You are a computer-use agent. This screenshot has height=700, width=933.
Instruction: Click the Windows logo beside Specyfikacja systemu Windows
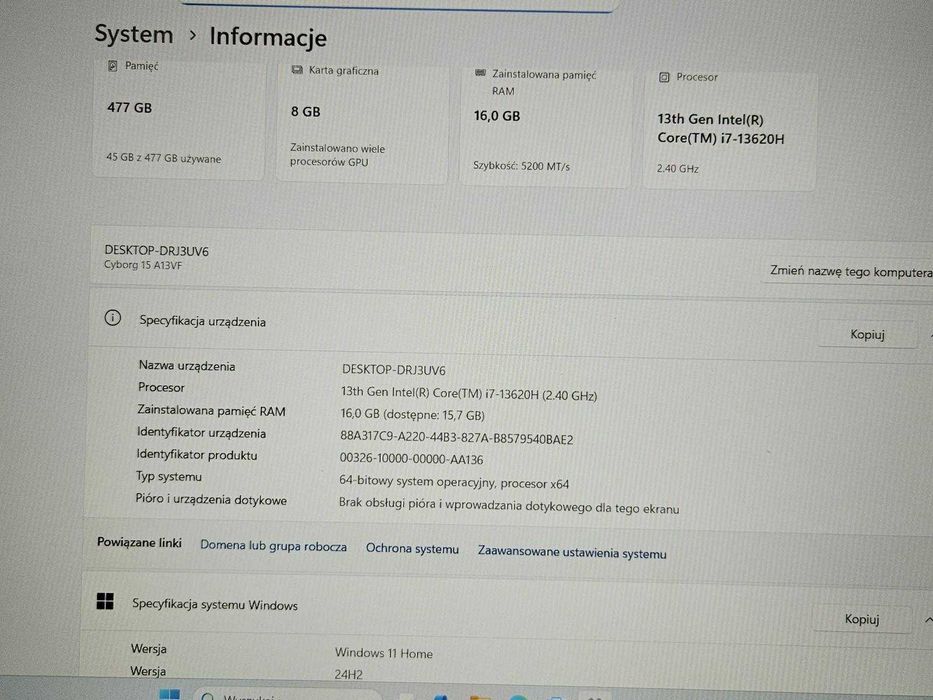105,601
